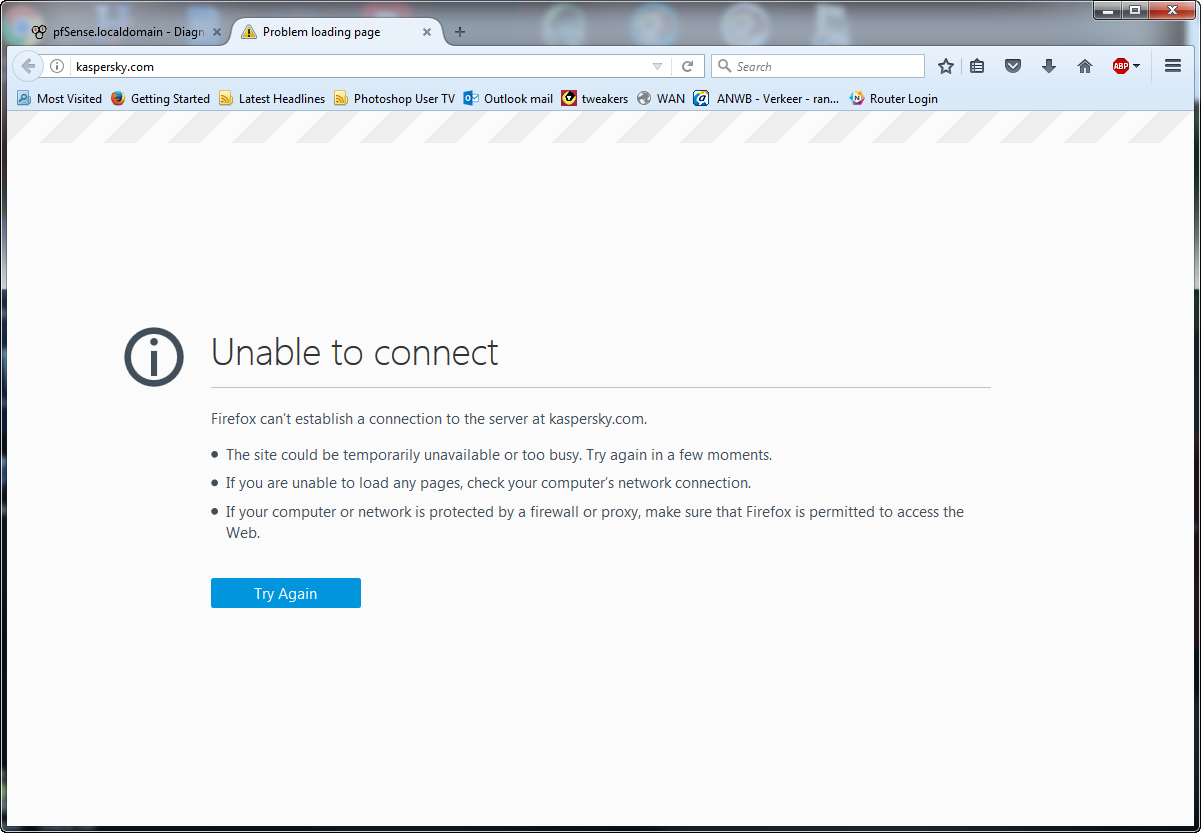Switch to the pfSense.localdomain tab
The height and width of the screenshot is (833, 1201).
click(118, 32)
